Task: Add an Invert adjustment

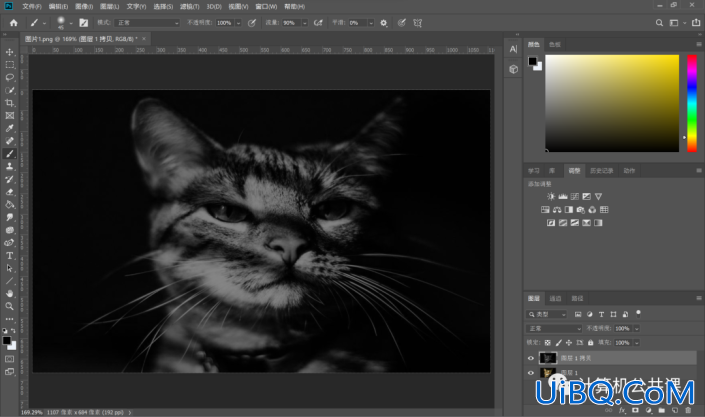Action: click(x=551, y=223)
